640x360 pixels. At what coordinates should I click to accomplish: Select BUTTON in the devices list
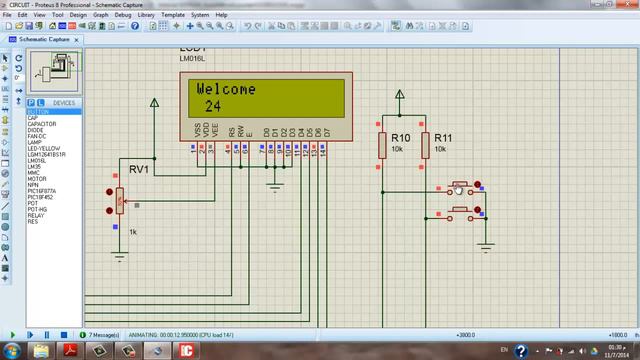pyautogui.click(x=54, y=112)
